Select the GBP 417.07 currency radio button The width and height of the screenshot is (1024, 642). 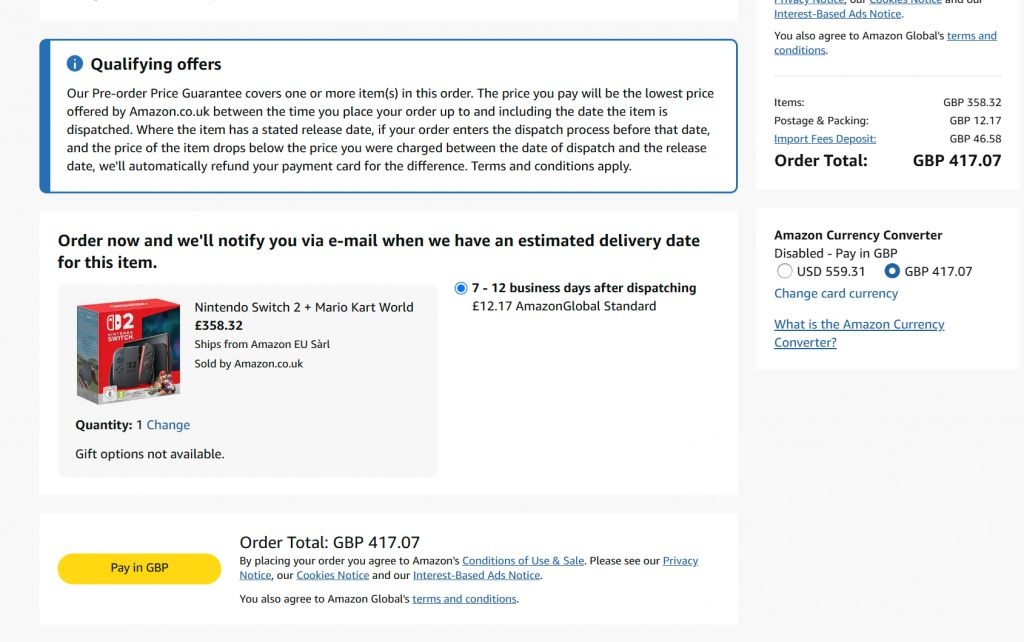892,271
